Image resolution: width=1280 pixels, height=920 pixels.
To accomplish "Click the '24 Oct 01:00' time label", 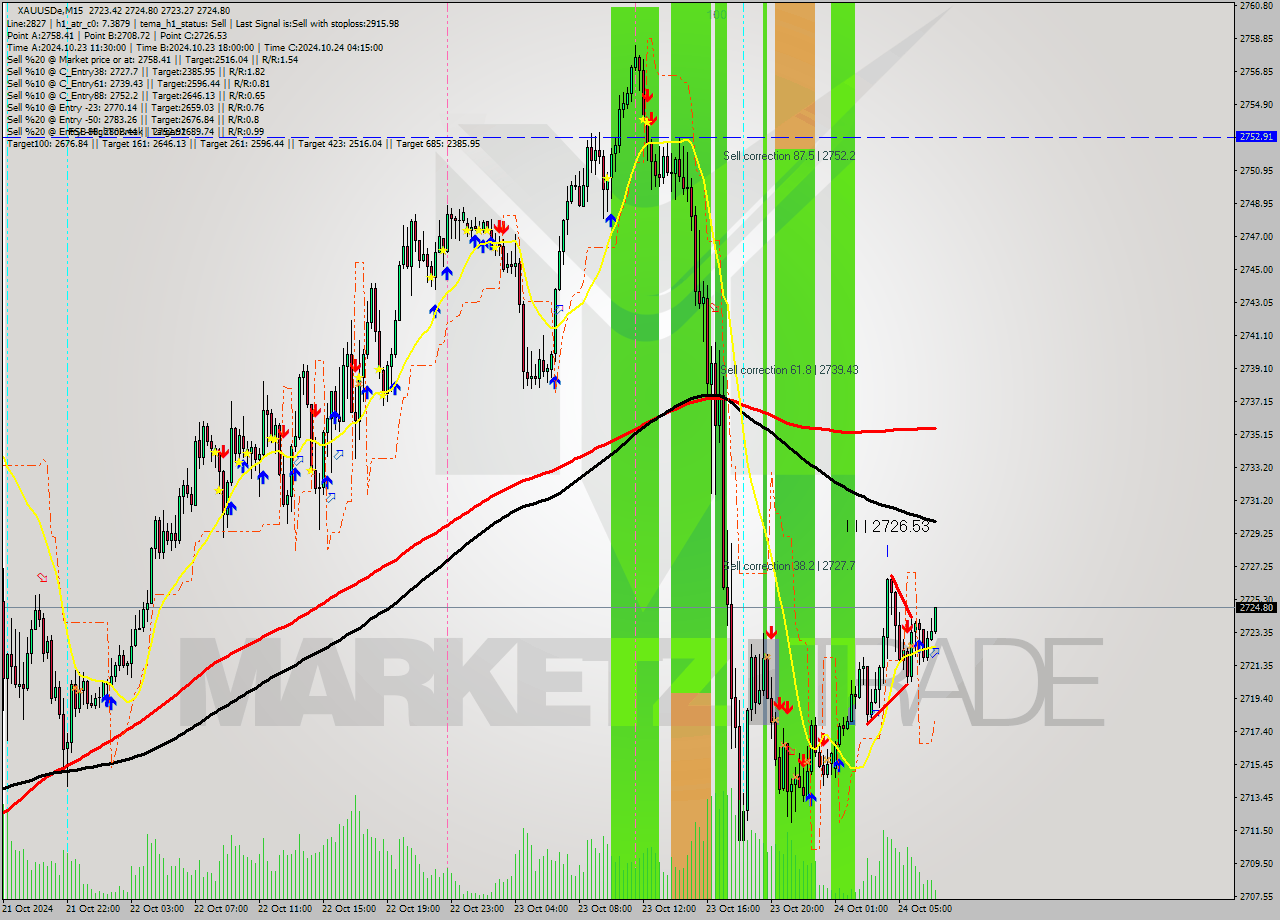I will click(x=861, y=910).
